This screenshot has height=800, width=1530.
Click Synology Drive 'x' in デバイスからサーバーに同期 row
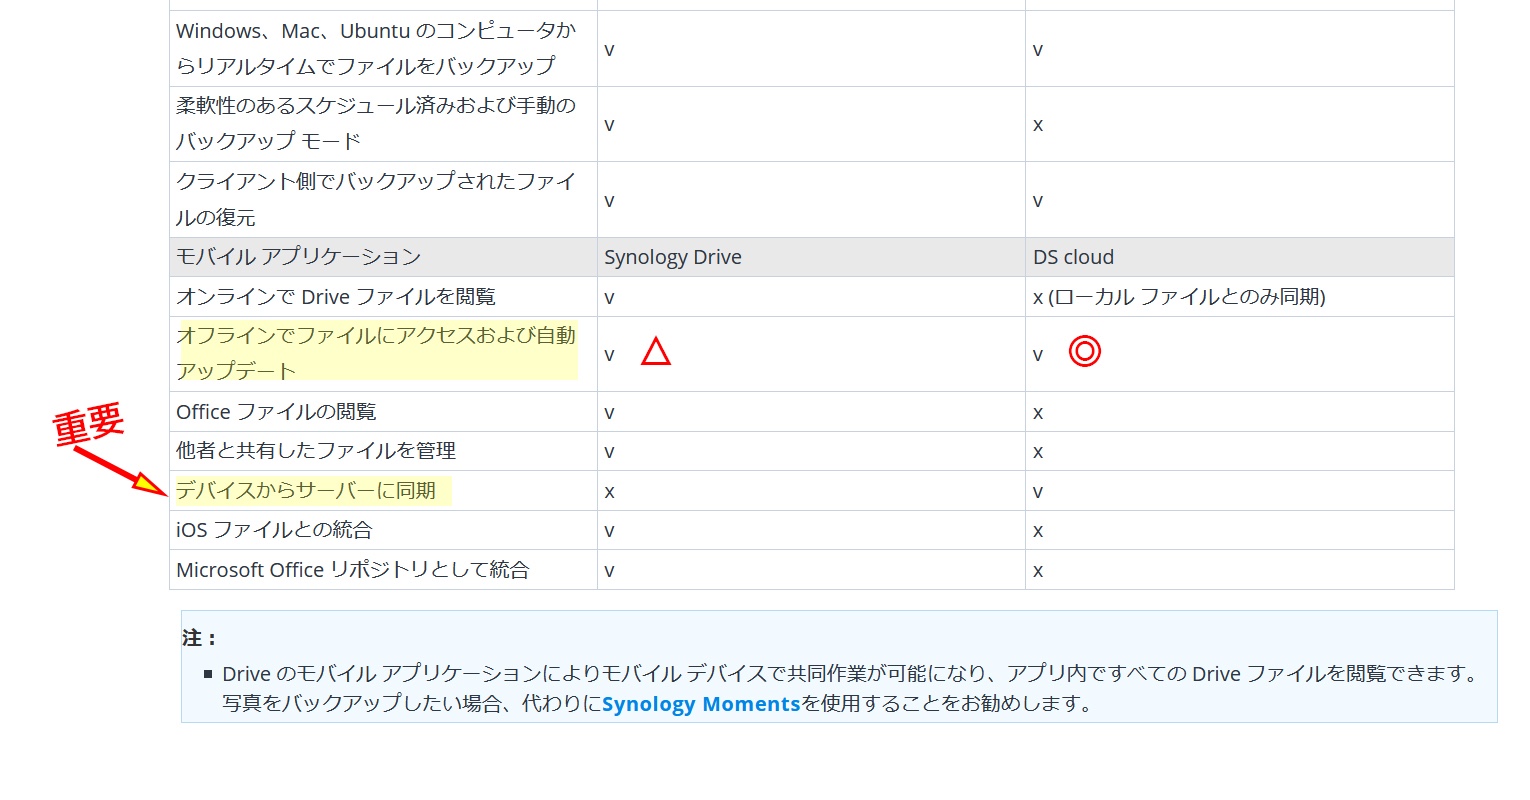(x=609, y=492)
